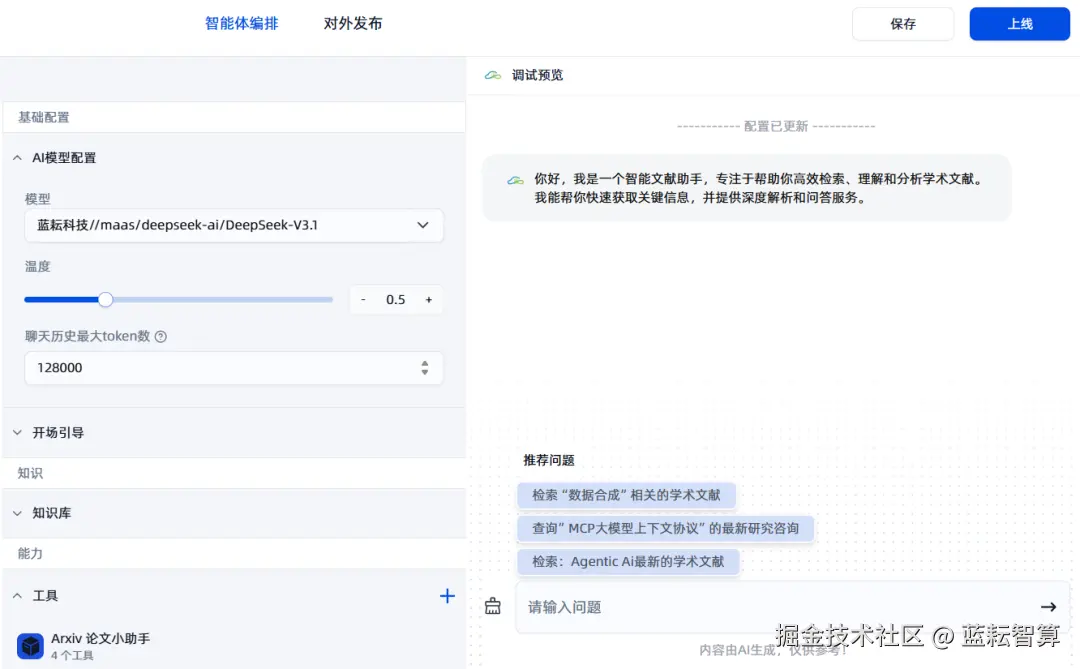Select suggestion 检索"数据合成"相关的学术文献

point(626,495)
